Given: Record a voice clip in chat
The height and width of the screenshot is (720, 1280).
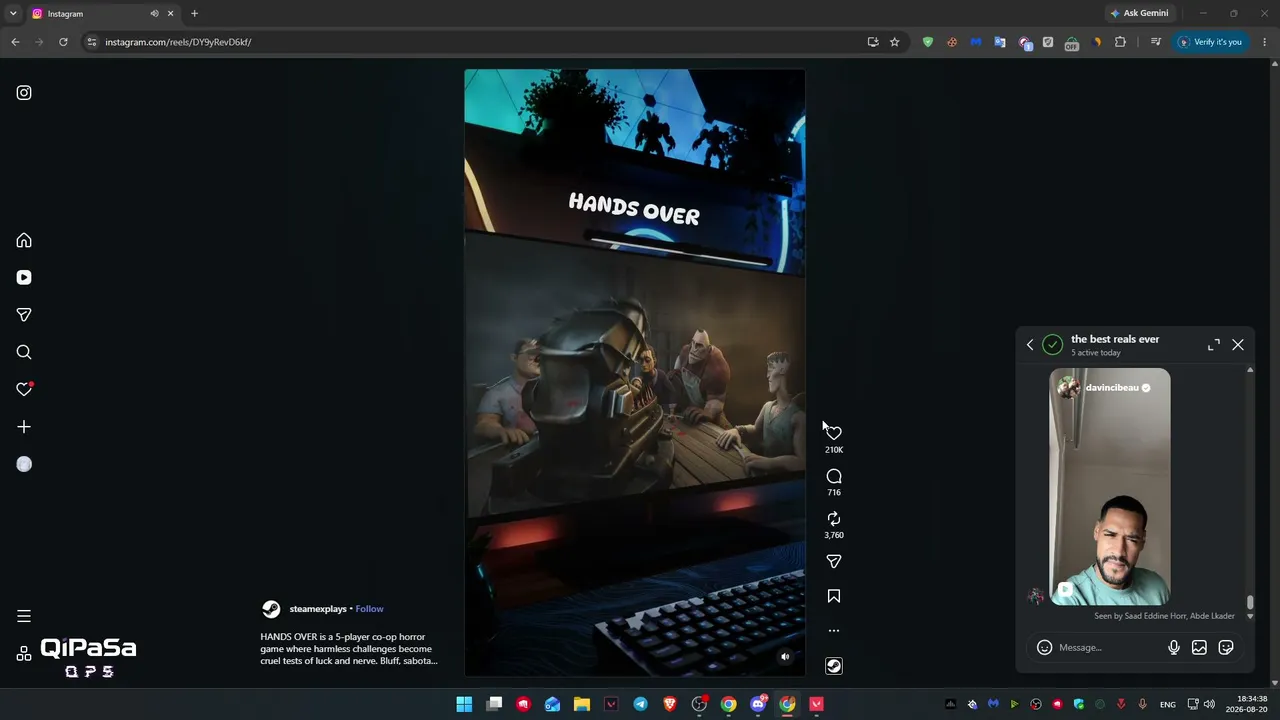Looking at the screenshot, I should [x=1174, y=648].
